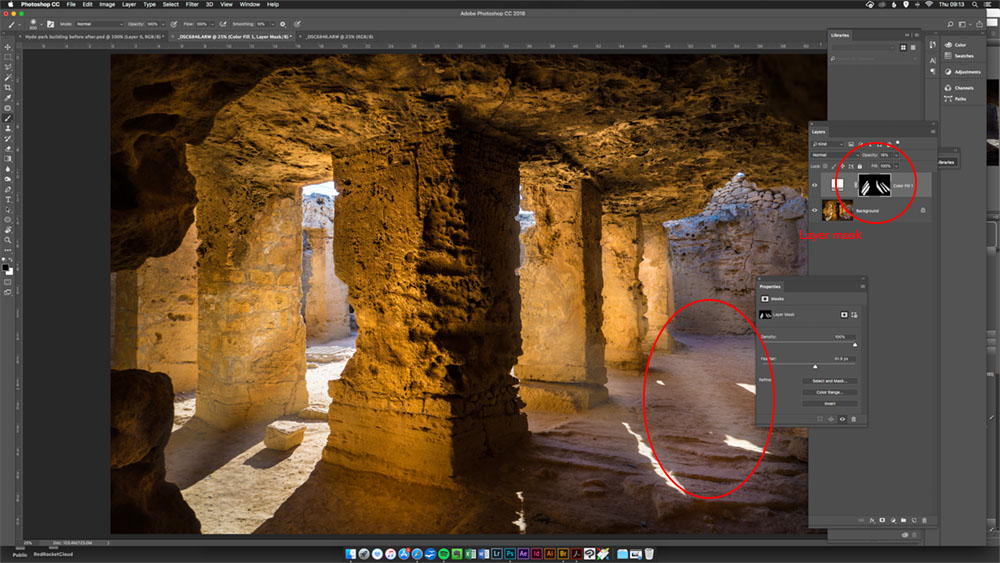Viewport: 1000px width, 563px height.
Task: Open the layer Kind filter dropdown
Action: (828, 144)
